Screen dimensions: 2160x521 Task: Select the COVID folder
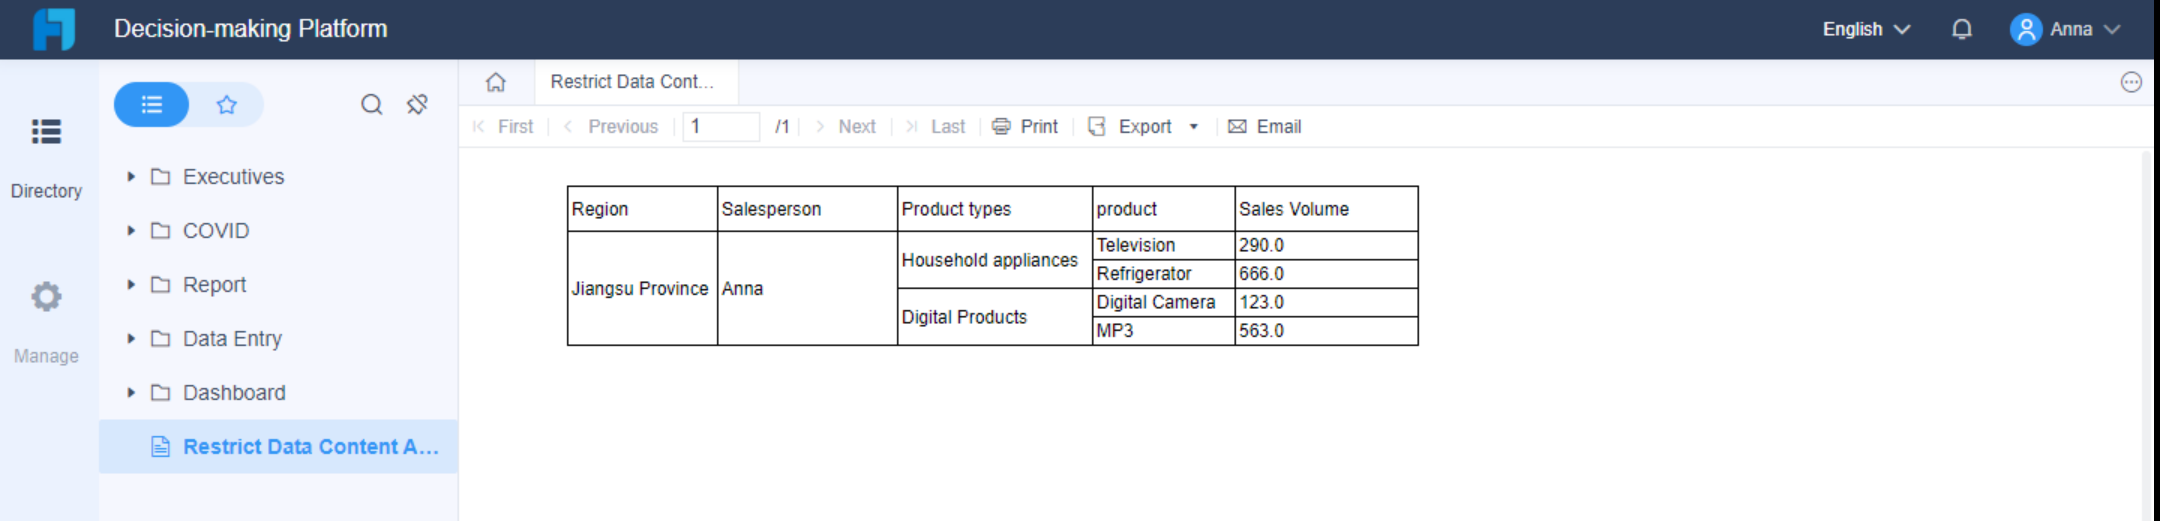(x=278, y=230)
